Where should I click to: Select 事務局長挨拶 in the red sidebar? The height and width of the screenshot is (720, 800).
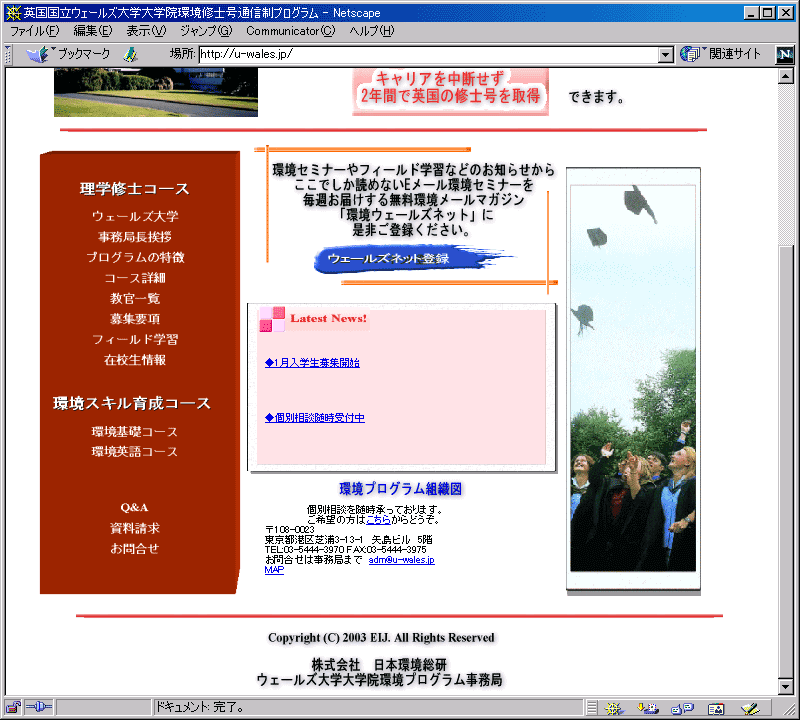click(135, 237)
